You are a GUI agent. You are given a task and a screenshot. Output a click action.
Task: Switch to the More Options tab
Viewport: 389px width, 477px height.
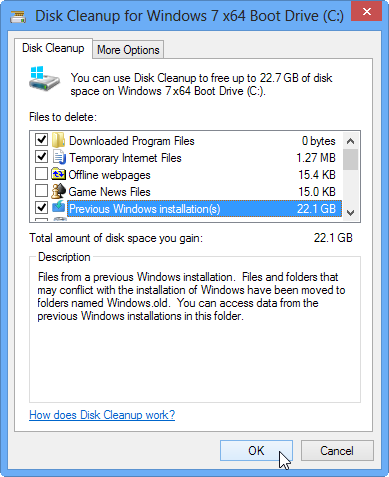pyautogui.click(x=128, y=50)
